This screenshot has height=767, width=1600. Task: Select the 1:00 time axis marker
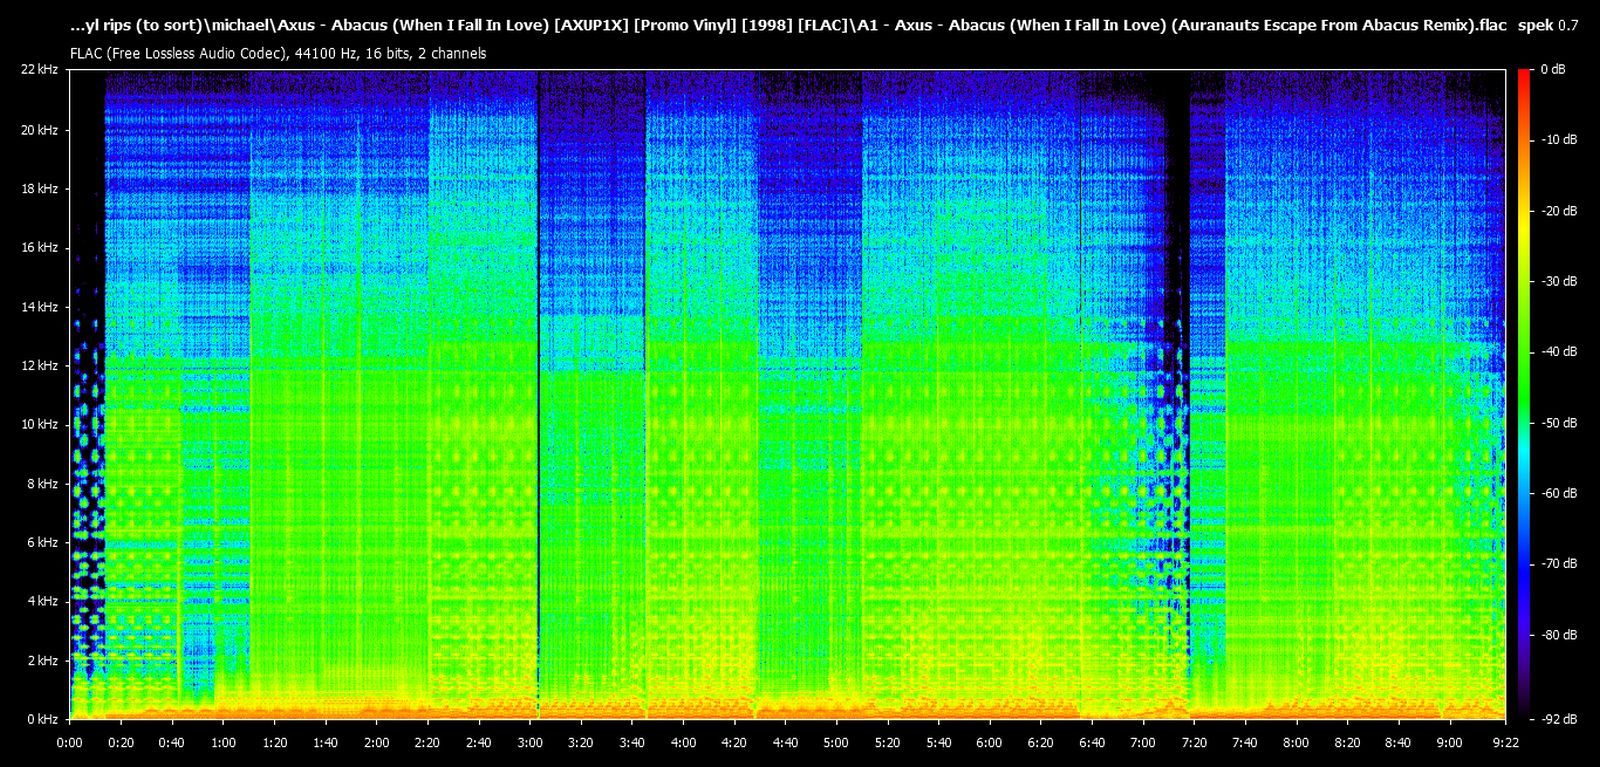[223, 743]
